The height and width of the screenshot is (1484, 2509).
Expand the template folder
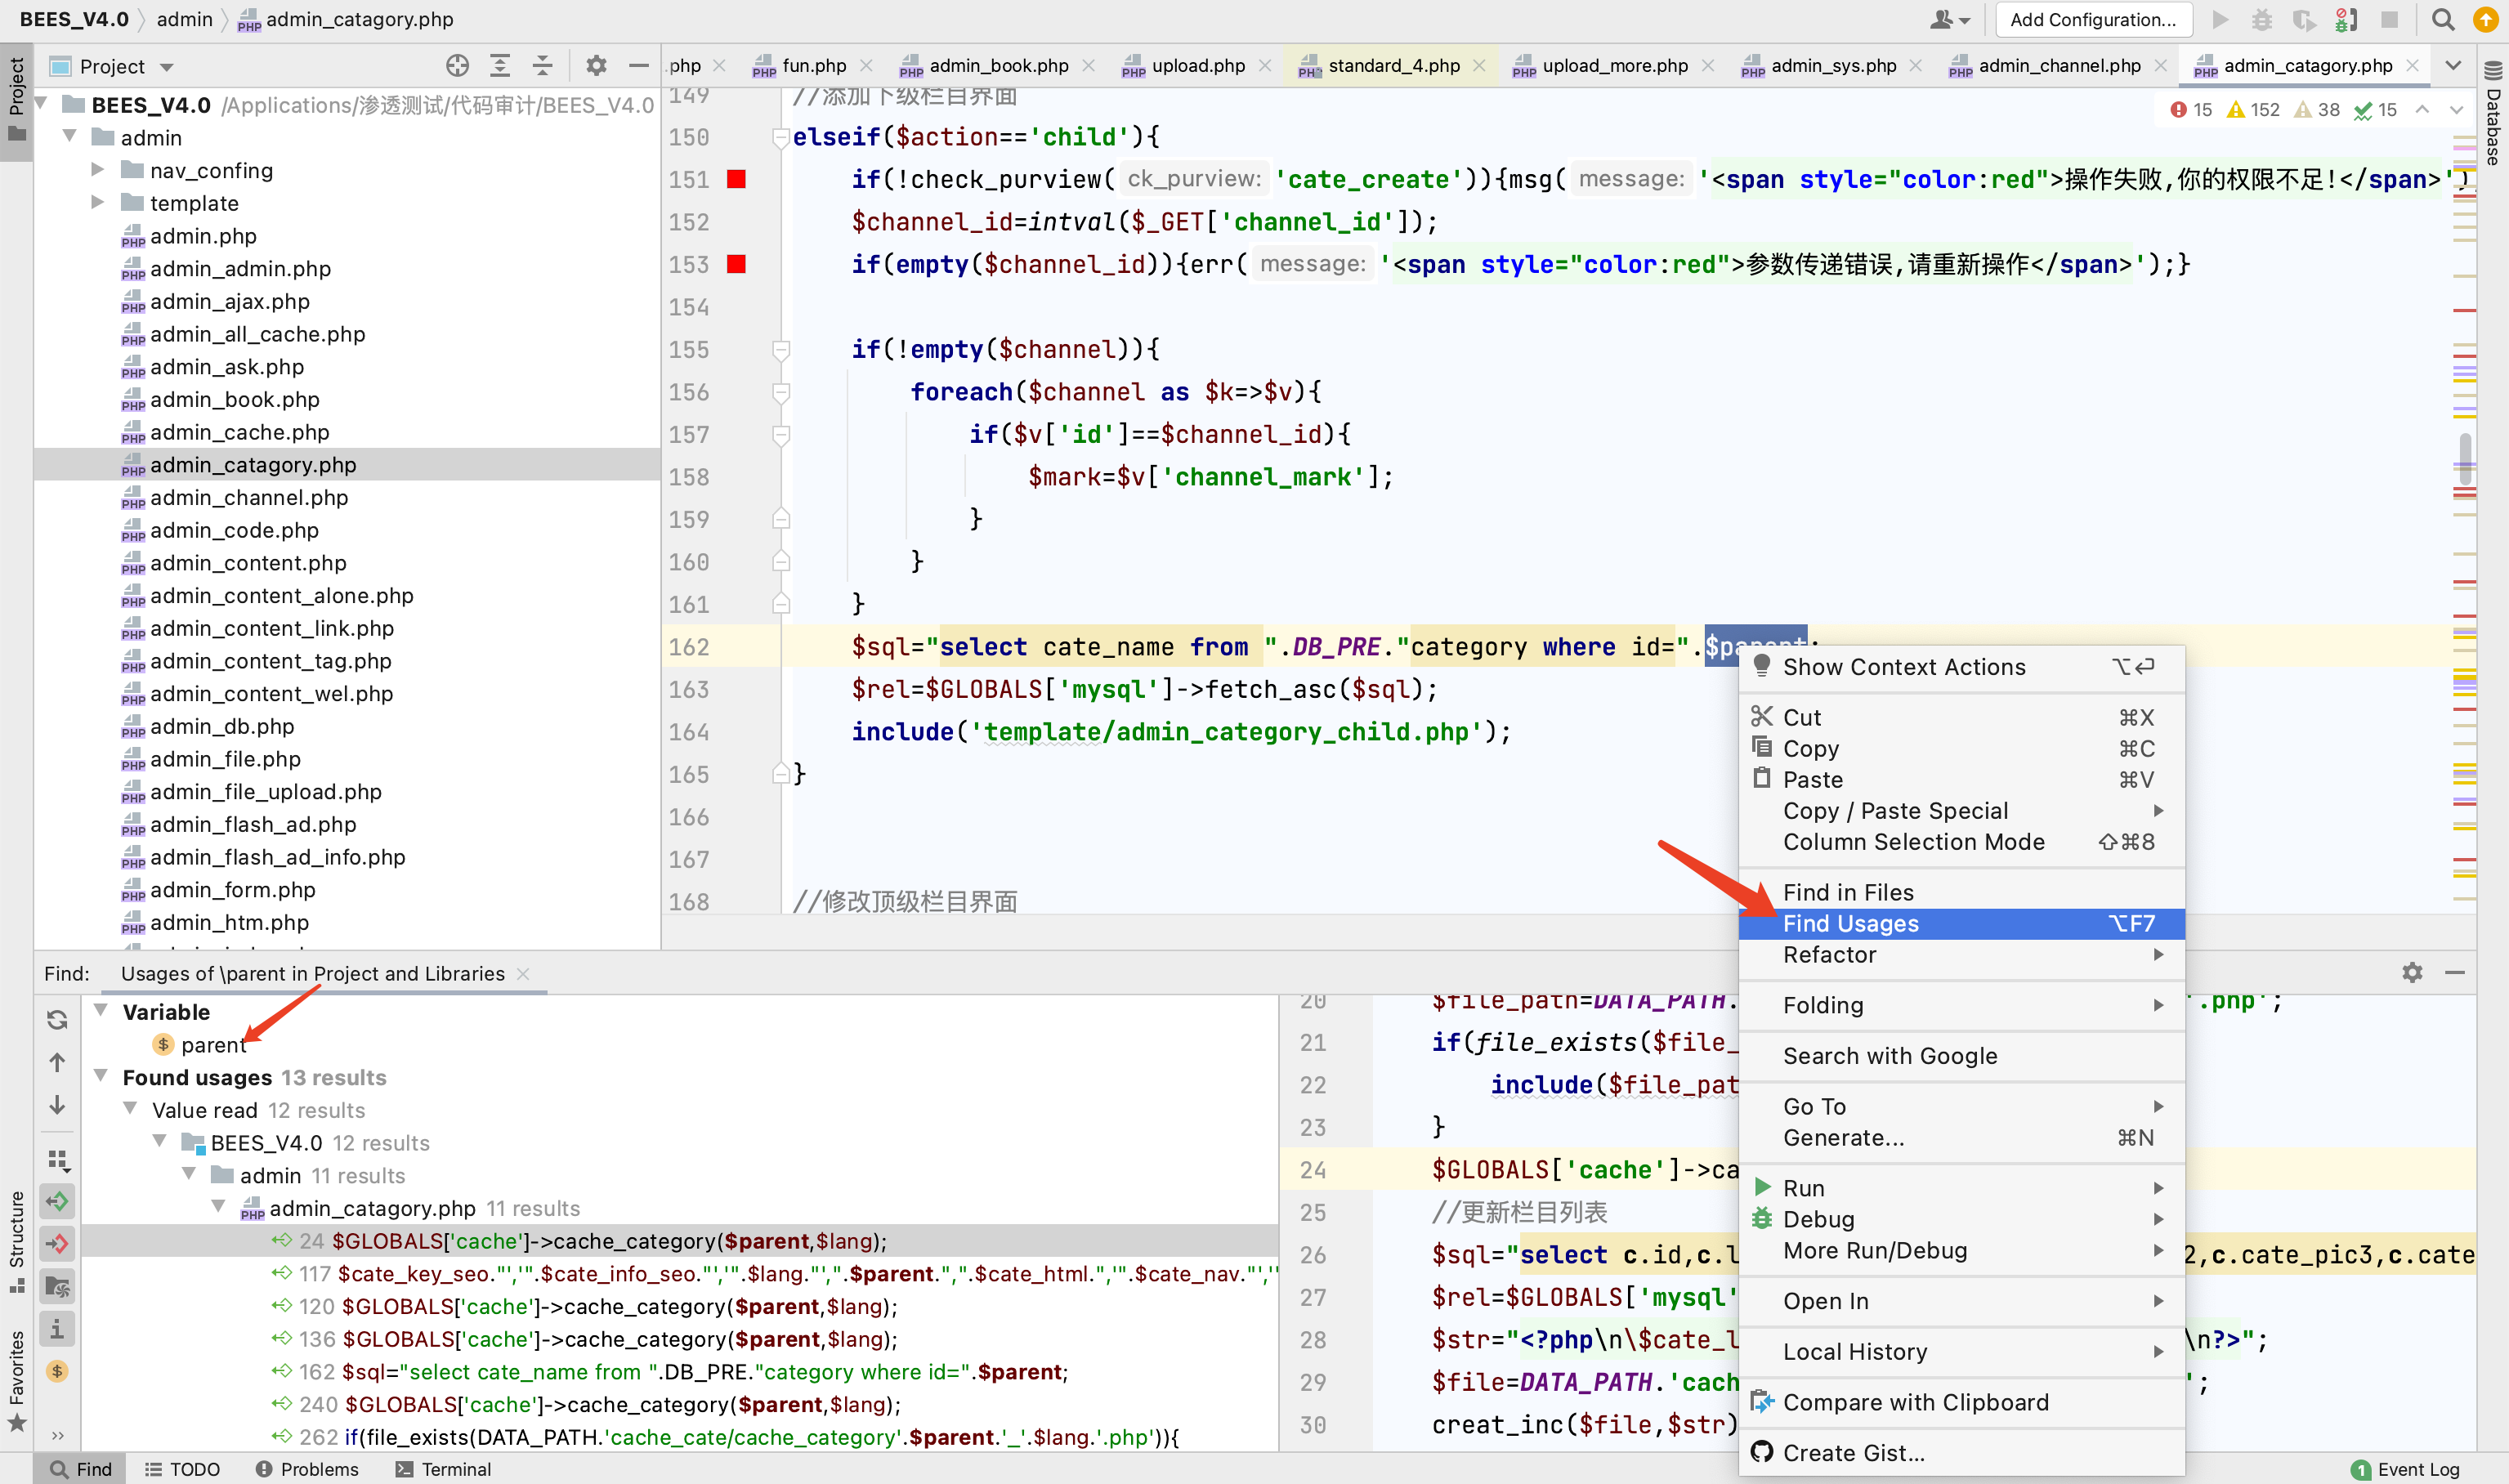pyautogui.click(x=98, y=203)
